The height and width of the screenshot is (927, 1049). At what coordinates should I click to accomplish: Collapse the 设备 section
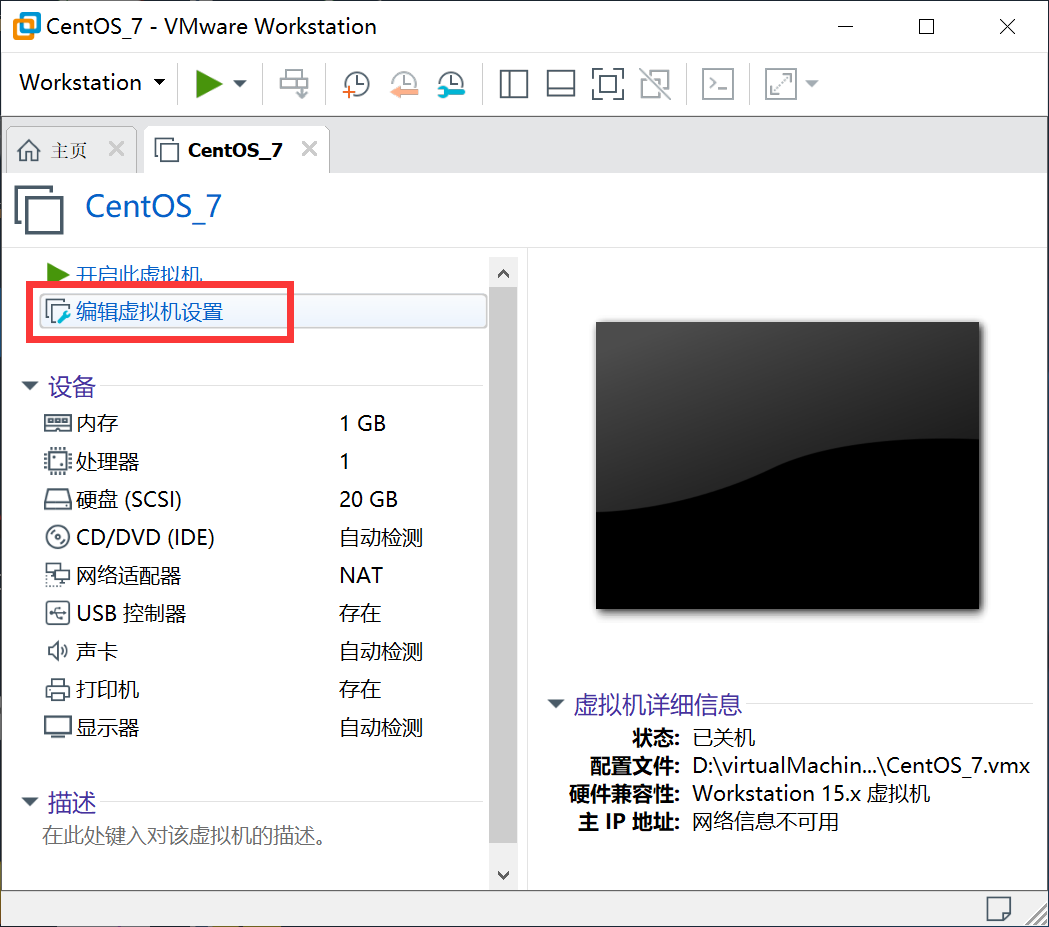29,385
